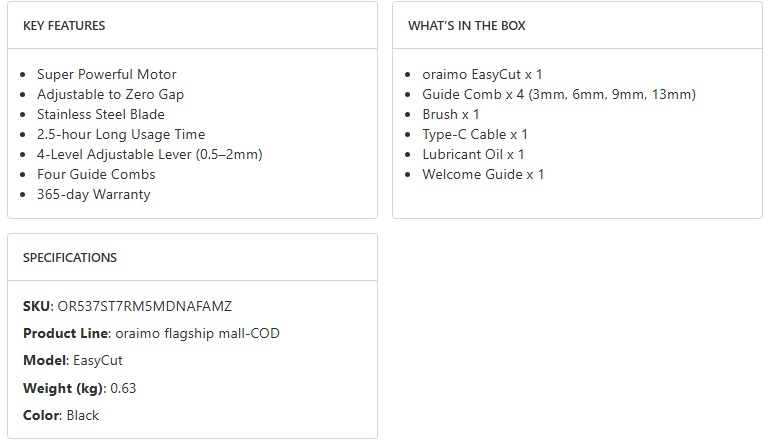This screenshot has height=446, width=768.
Task: Click the Weight (kg) value 0.63
Action: [123, 388]
